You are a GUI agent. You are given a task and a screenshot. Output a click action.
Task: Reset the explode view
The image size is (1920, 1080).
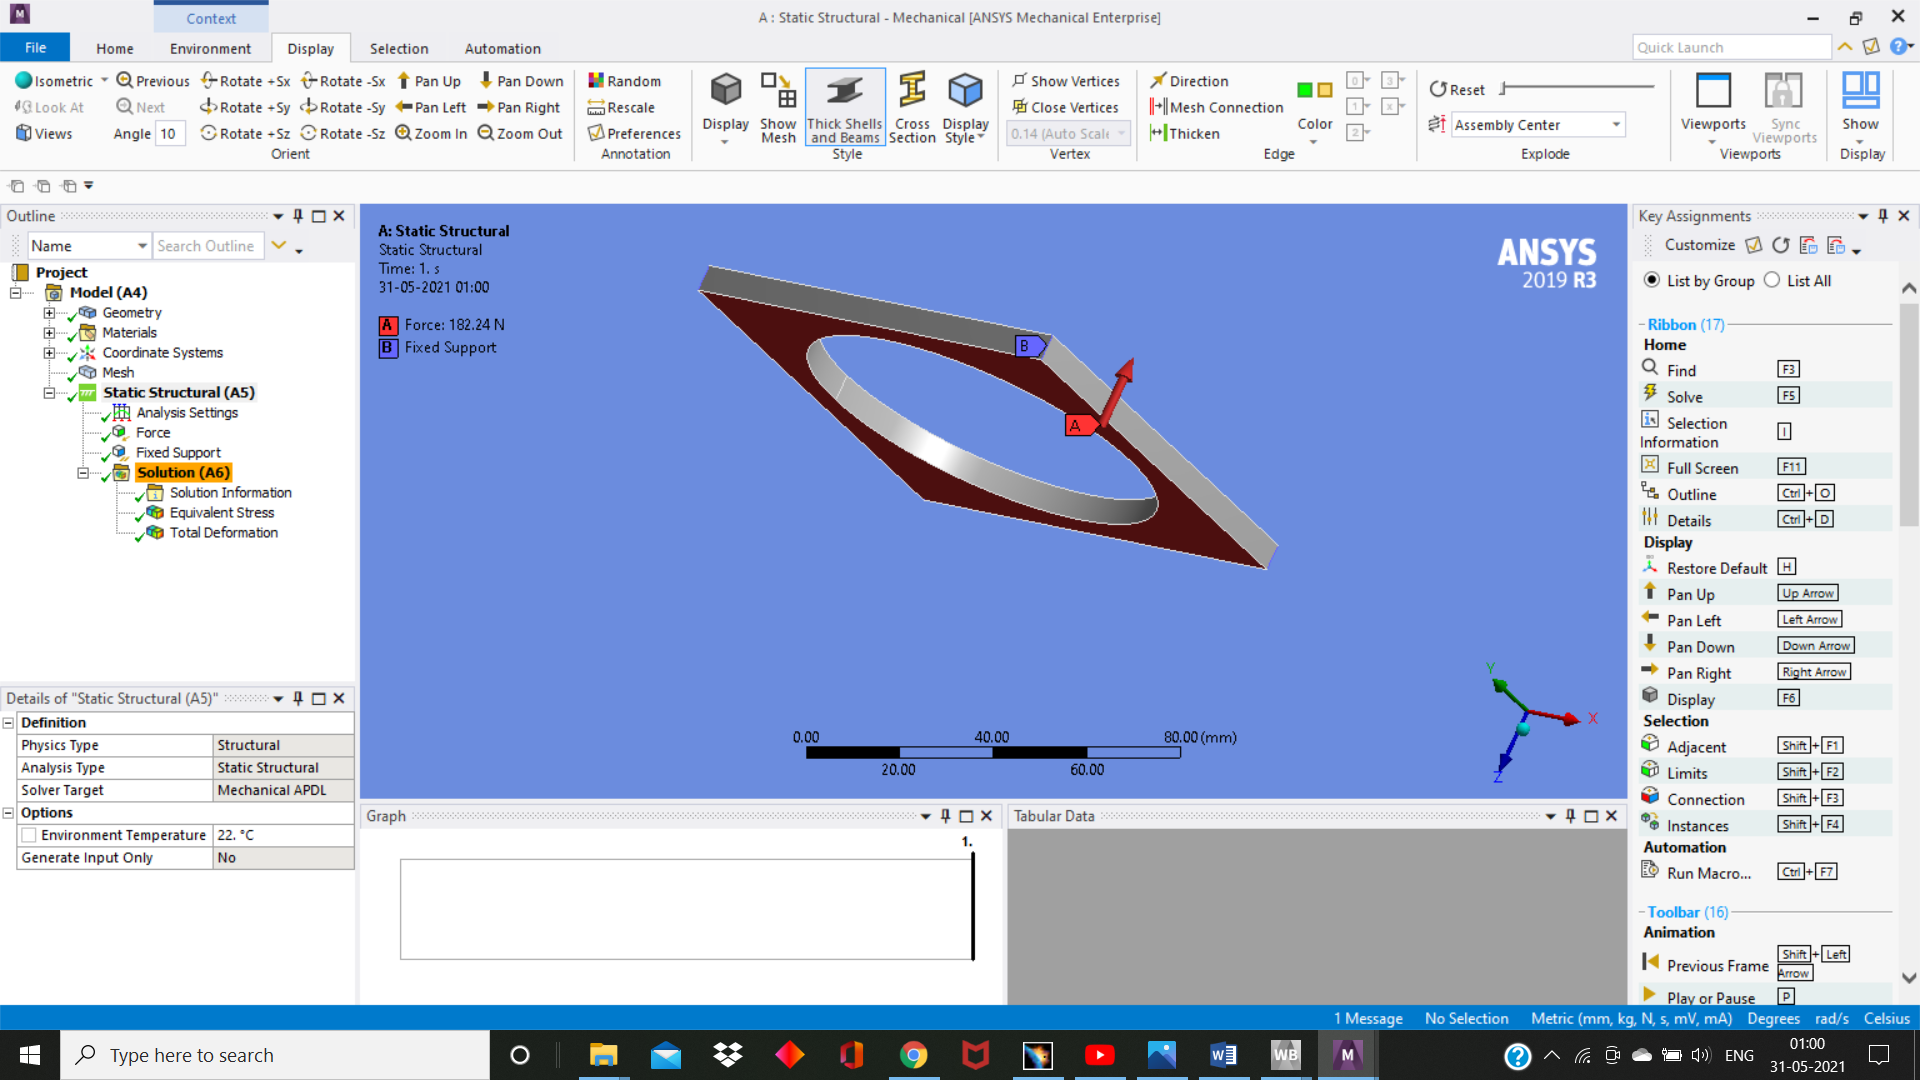point(1457,89)
